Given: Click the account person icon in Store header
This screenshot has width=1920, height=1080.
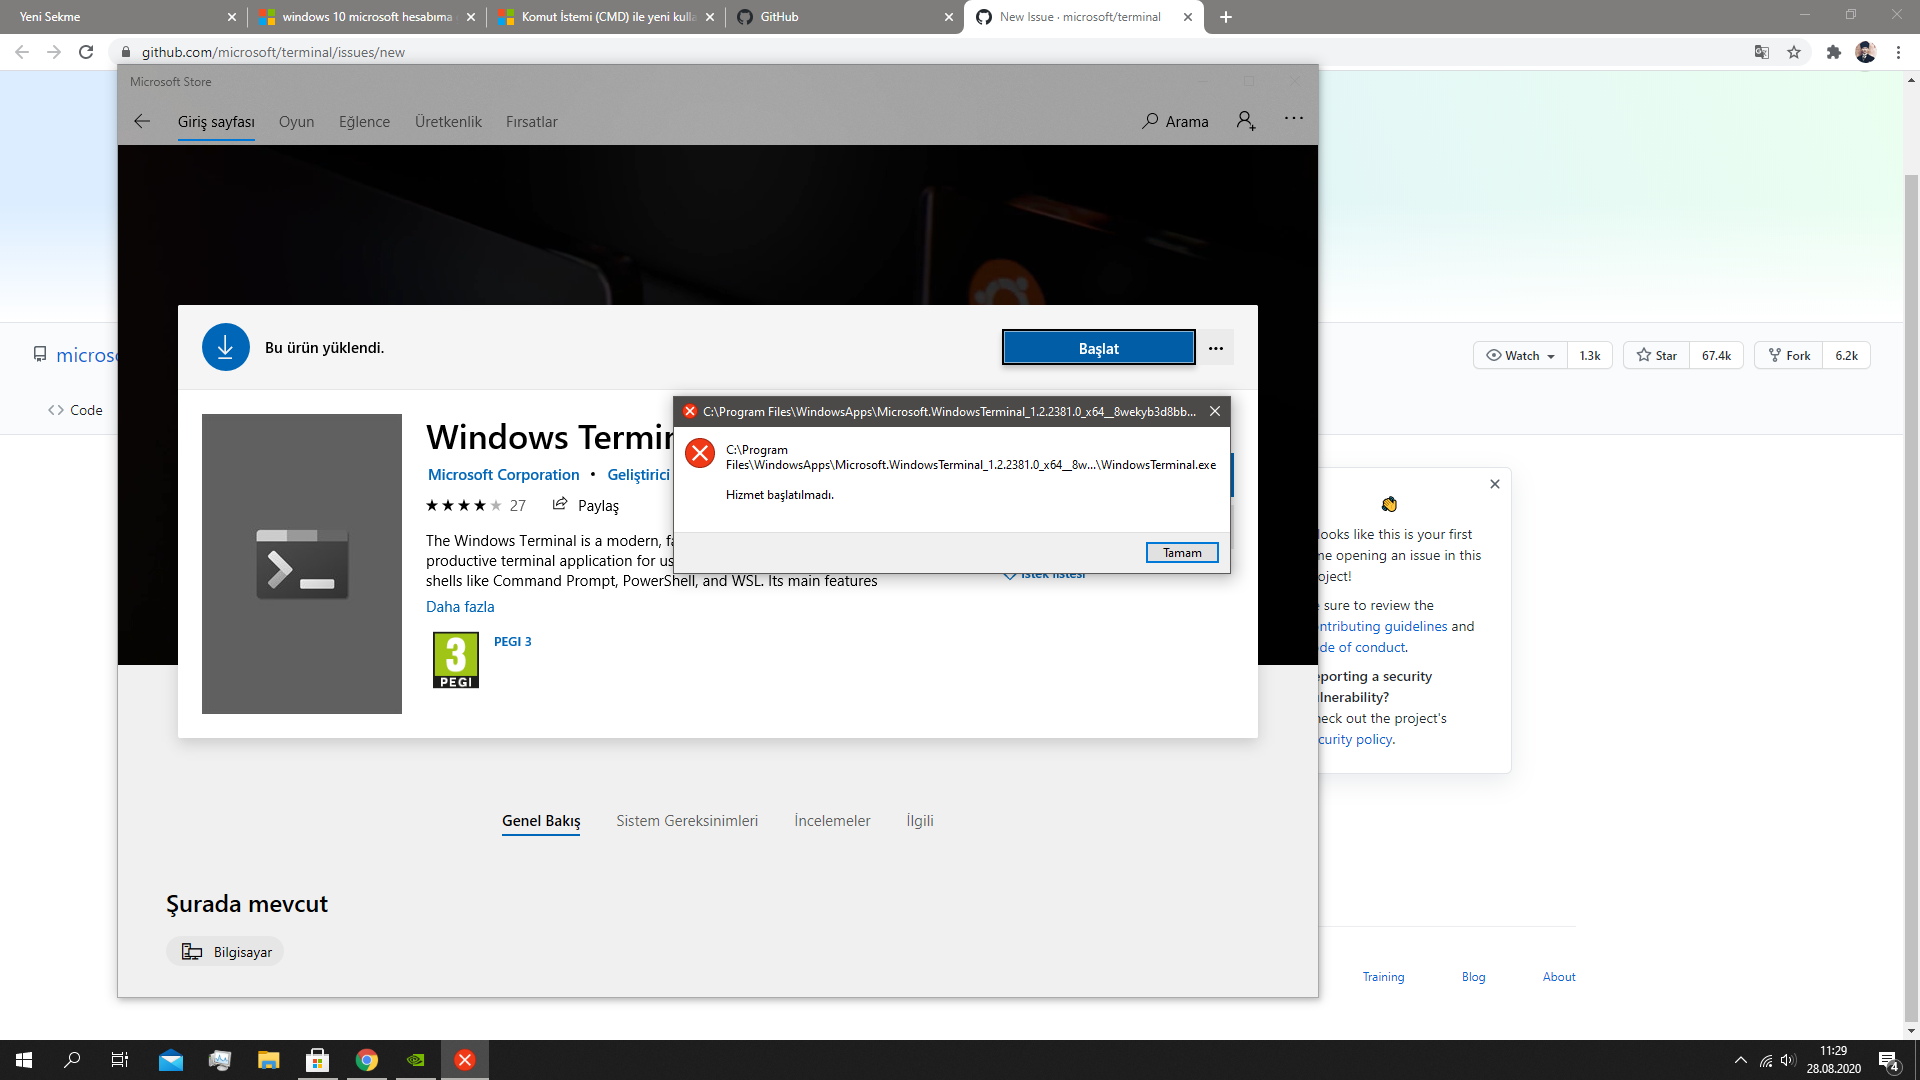Looking at the screenshot, I should (x=1245, y=120).
